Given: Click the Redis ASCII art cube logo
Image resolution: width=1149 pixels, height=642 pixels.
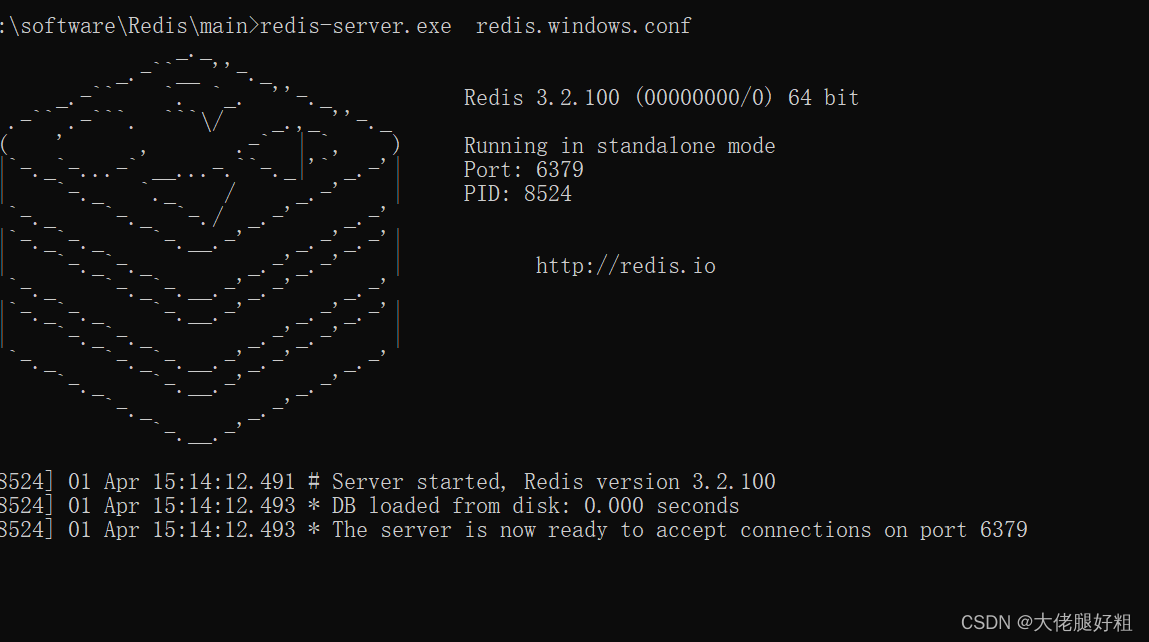Looking at the screenshot, I should click(x=200, y=250).
